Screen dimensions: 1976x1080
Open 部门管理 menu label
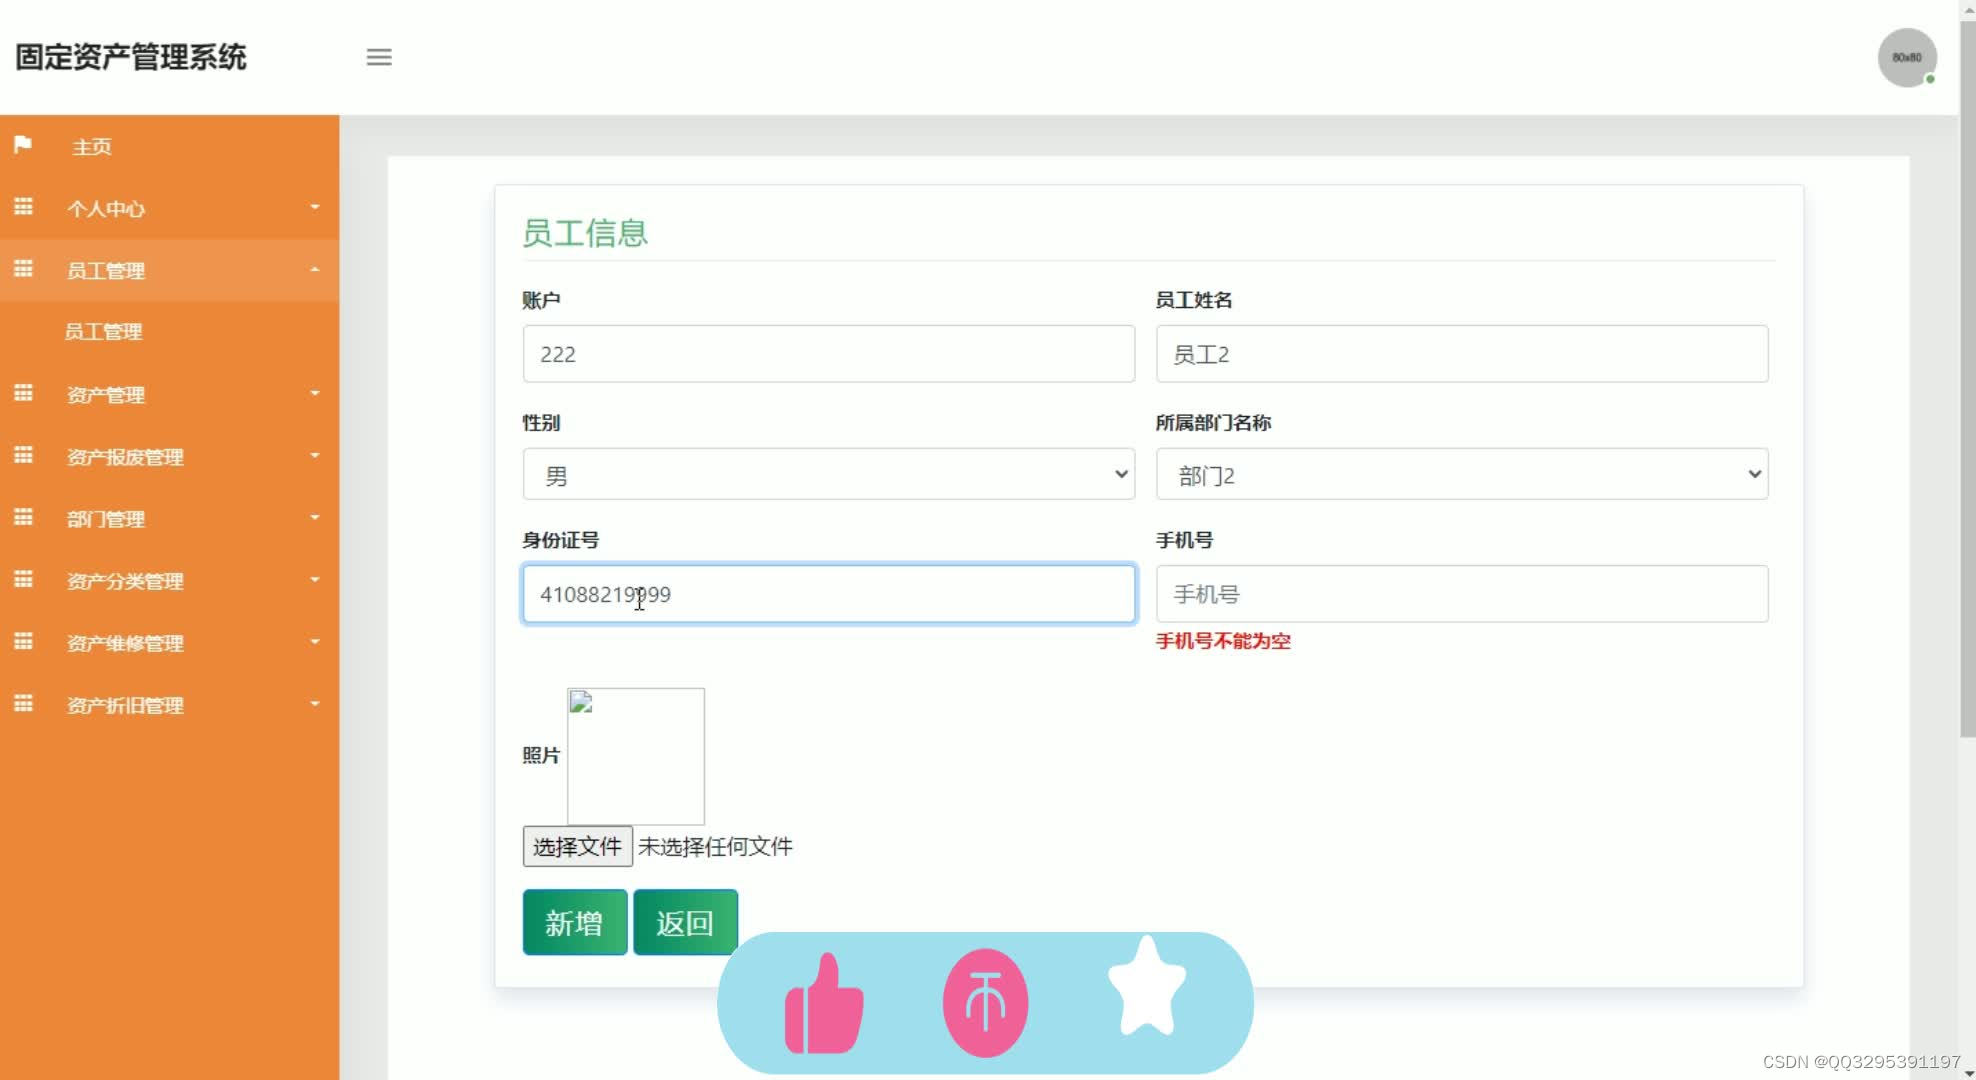106,519
